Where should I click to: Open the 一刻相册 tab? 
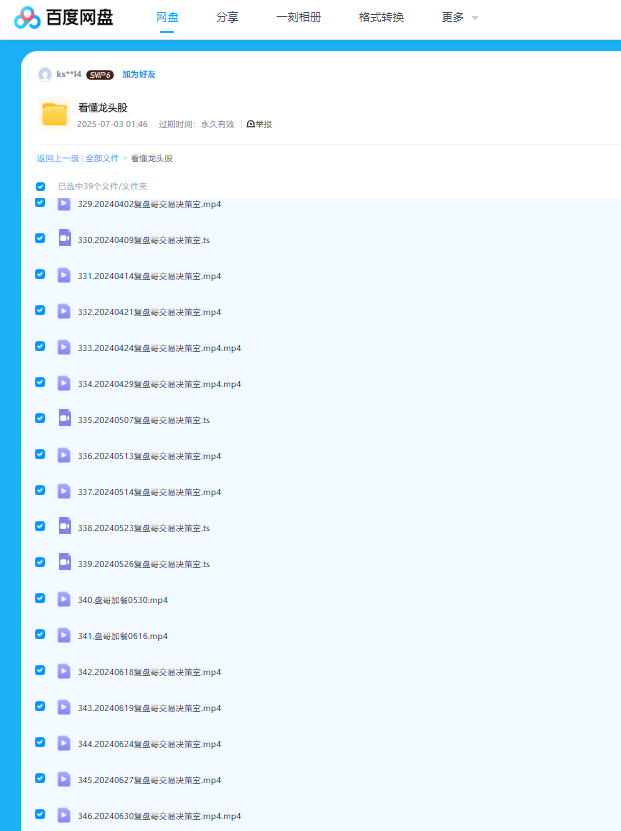(x=298, y=18)
